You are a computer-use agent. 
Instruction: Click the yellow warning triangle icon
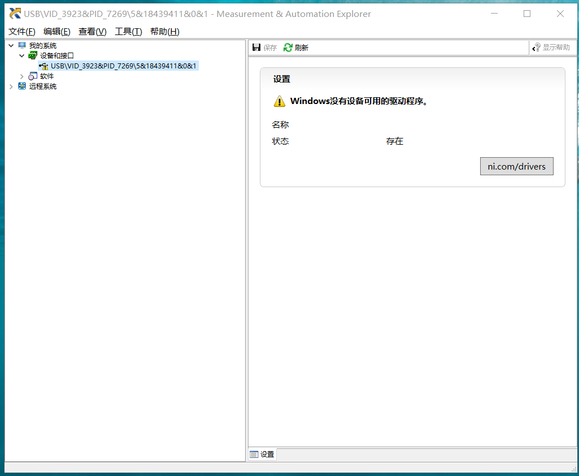(279, 101)
